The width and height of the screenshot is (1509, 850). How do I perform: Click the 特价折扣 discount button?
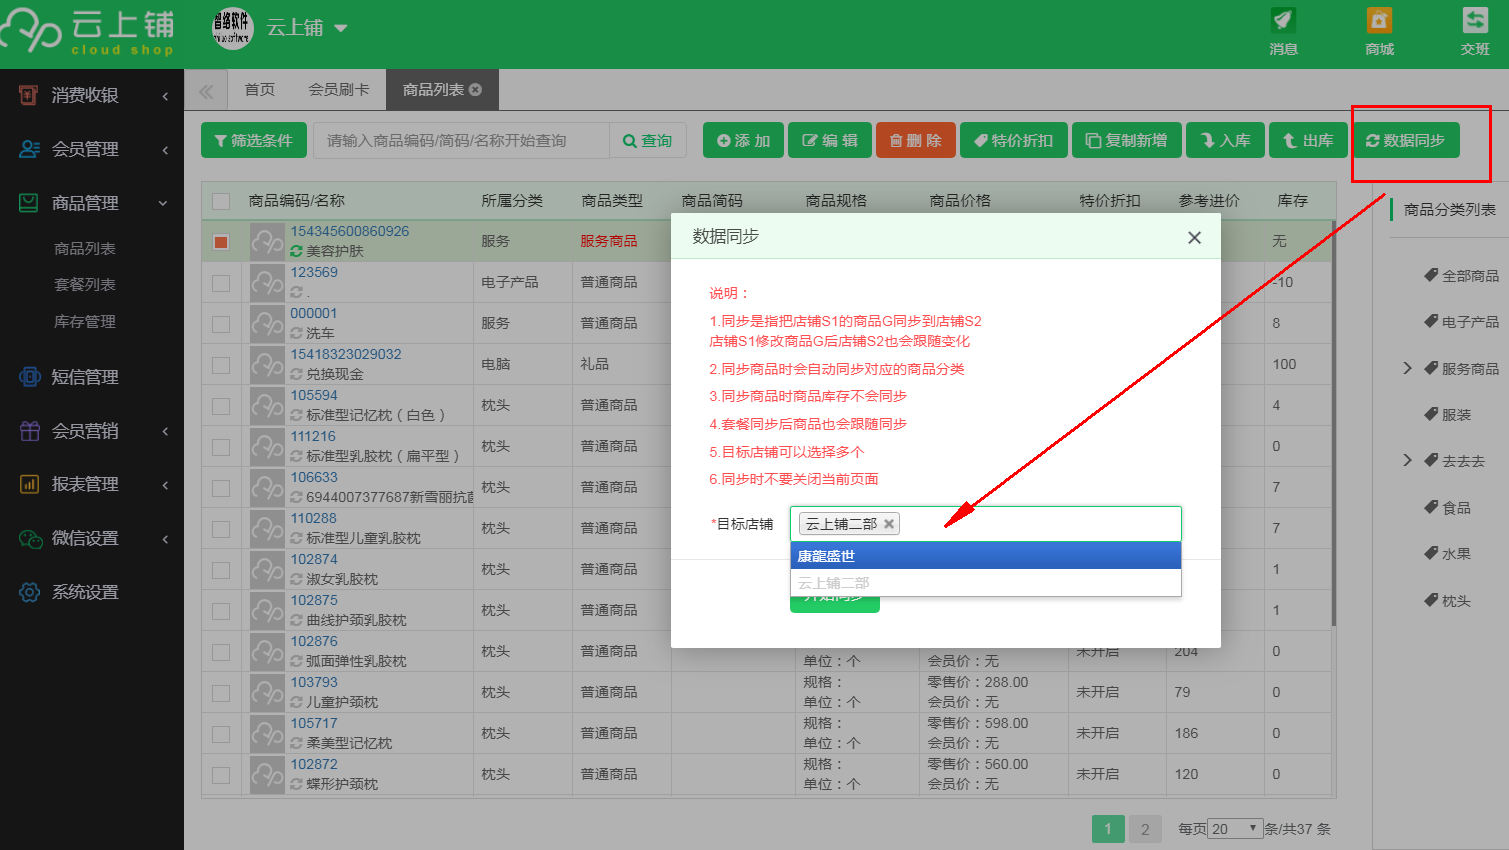[1014, 140]
